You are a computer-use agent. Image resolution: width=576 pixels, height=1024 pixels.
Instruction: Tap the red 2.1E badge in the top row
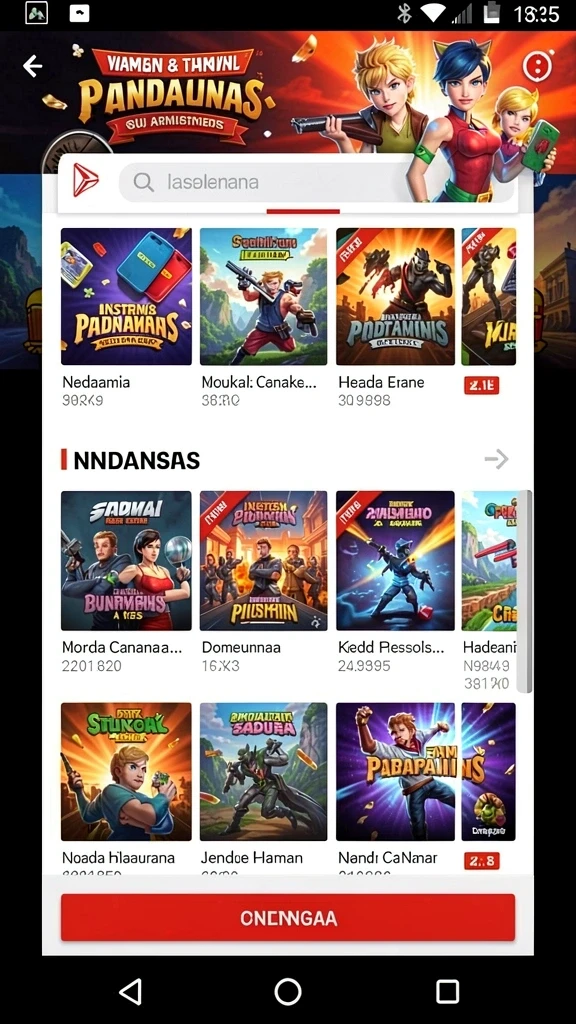click(x=481, y=386)
